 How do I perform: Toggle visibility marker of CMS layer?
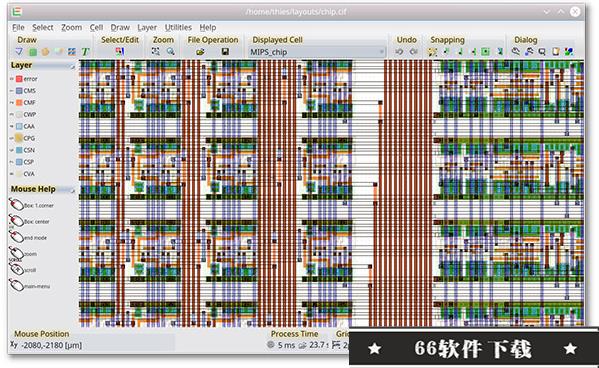click(12, 91)
